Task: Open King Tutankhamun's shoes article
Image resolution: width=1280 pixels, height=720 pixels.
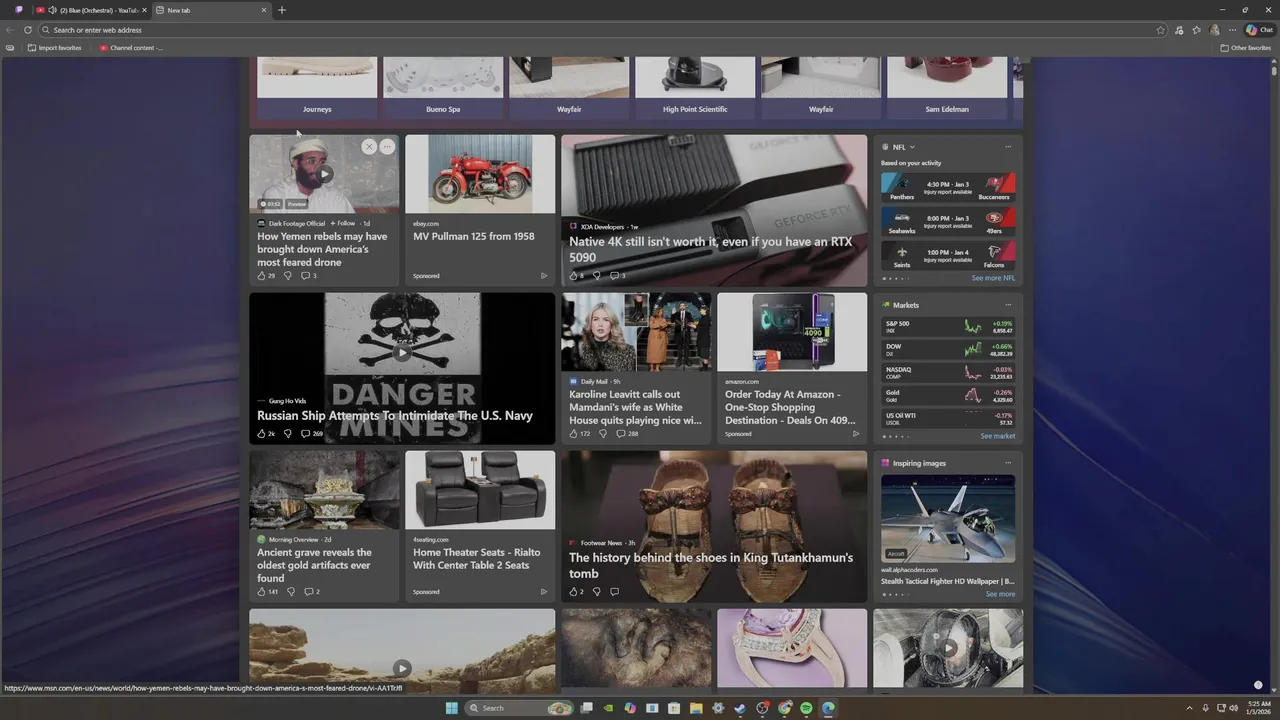Action: (x=711, y=565)
